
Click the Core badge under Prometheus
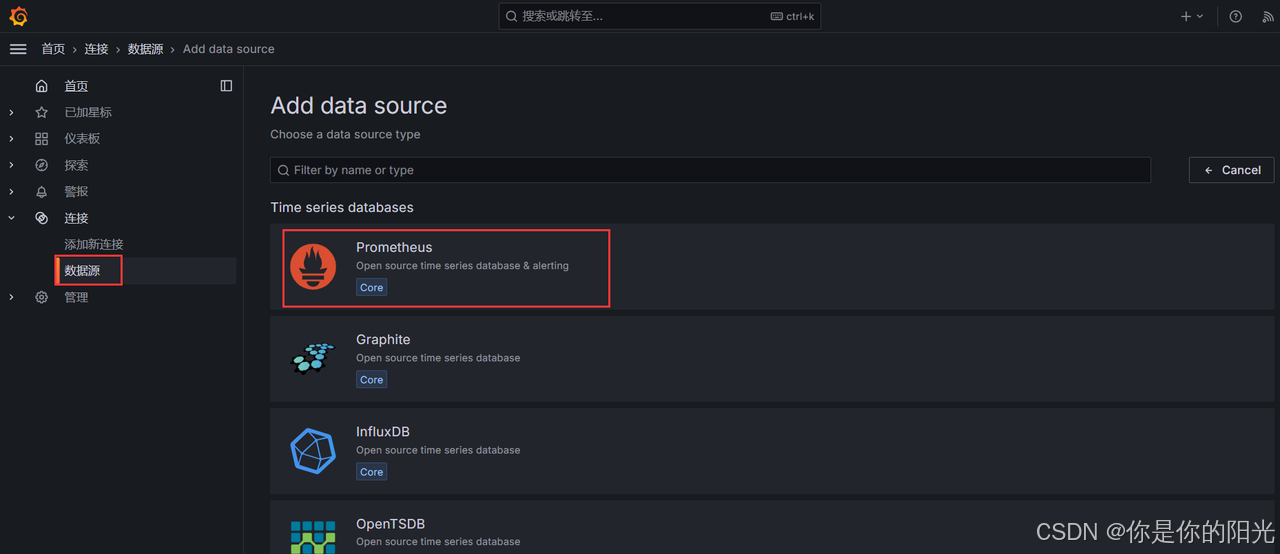pos(372,287)
